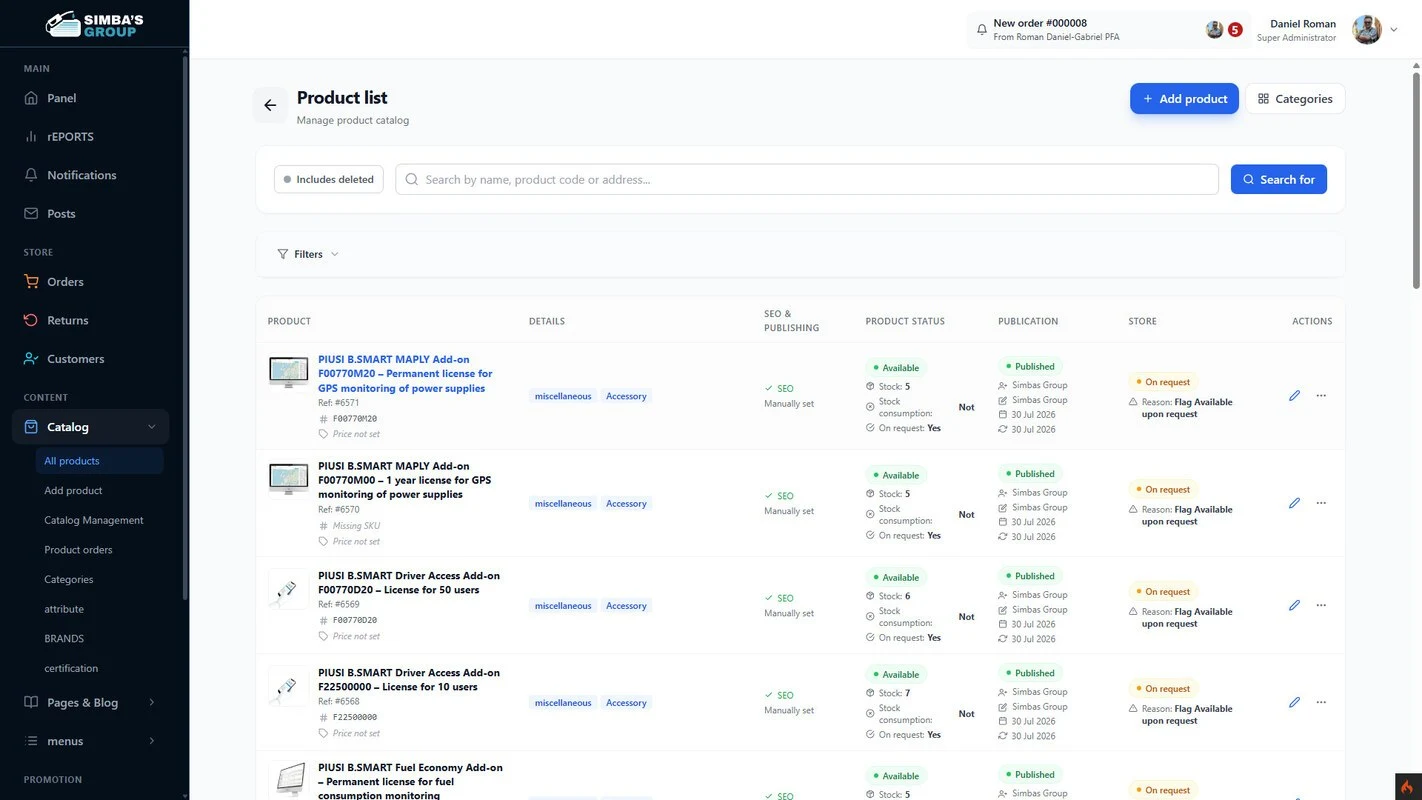Open Driver Access F22500000 product title
Viewport: 1422px width, 800px height.
pos(409,680)
